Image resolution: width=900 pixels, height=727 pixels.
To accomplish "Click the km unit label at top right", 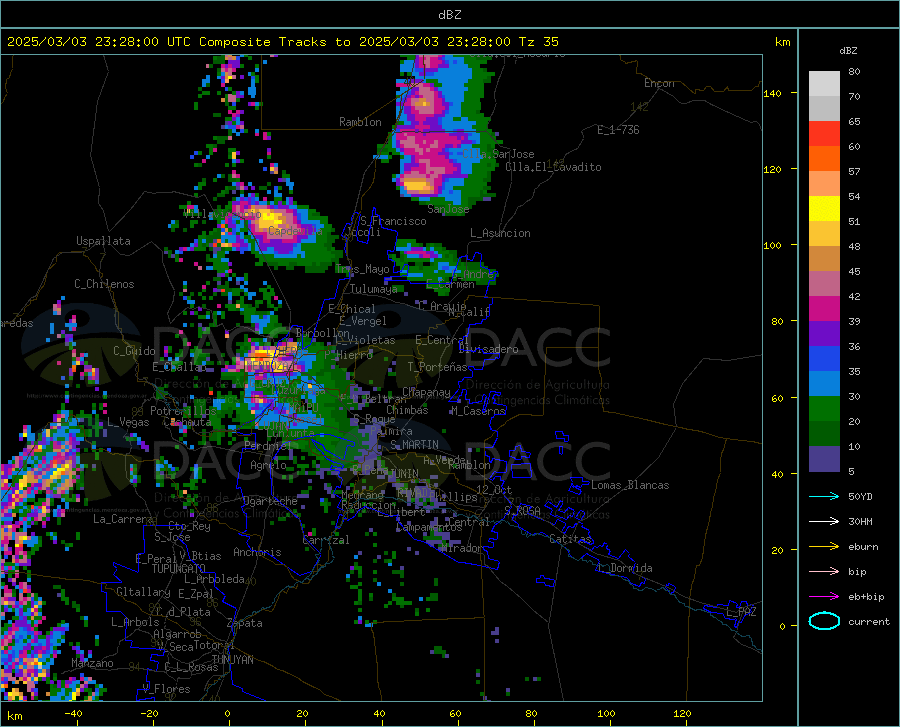I will coord(782,42).
